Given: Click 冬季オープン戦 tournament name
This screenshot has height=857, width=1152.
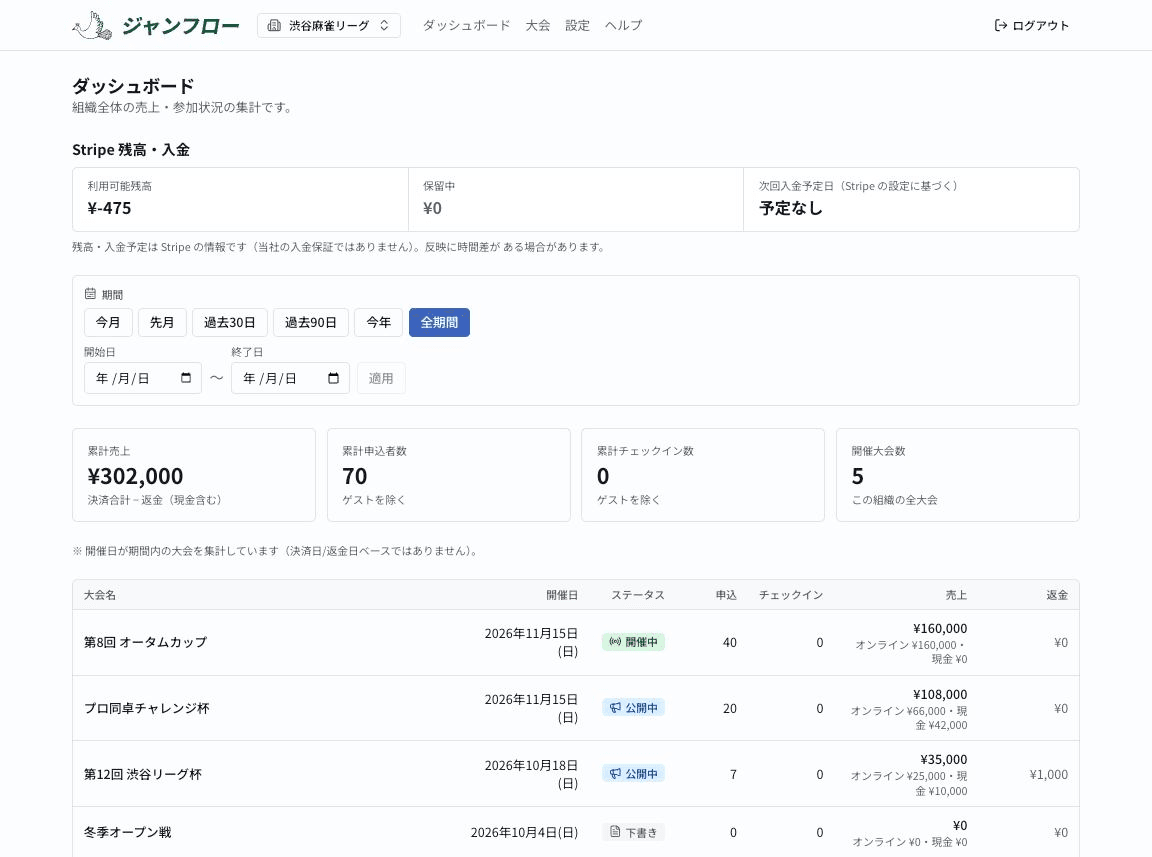Looking at the screenshot, I should tap(128, 832).
